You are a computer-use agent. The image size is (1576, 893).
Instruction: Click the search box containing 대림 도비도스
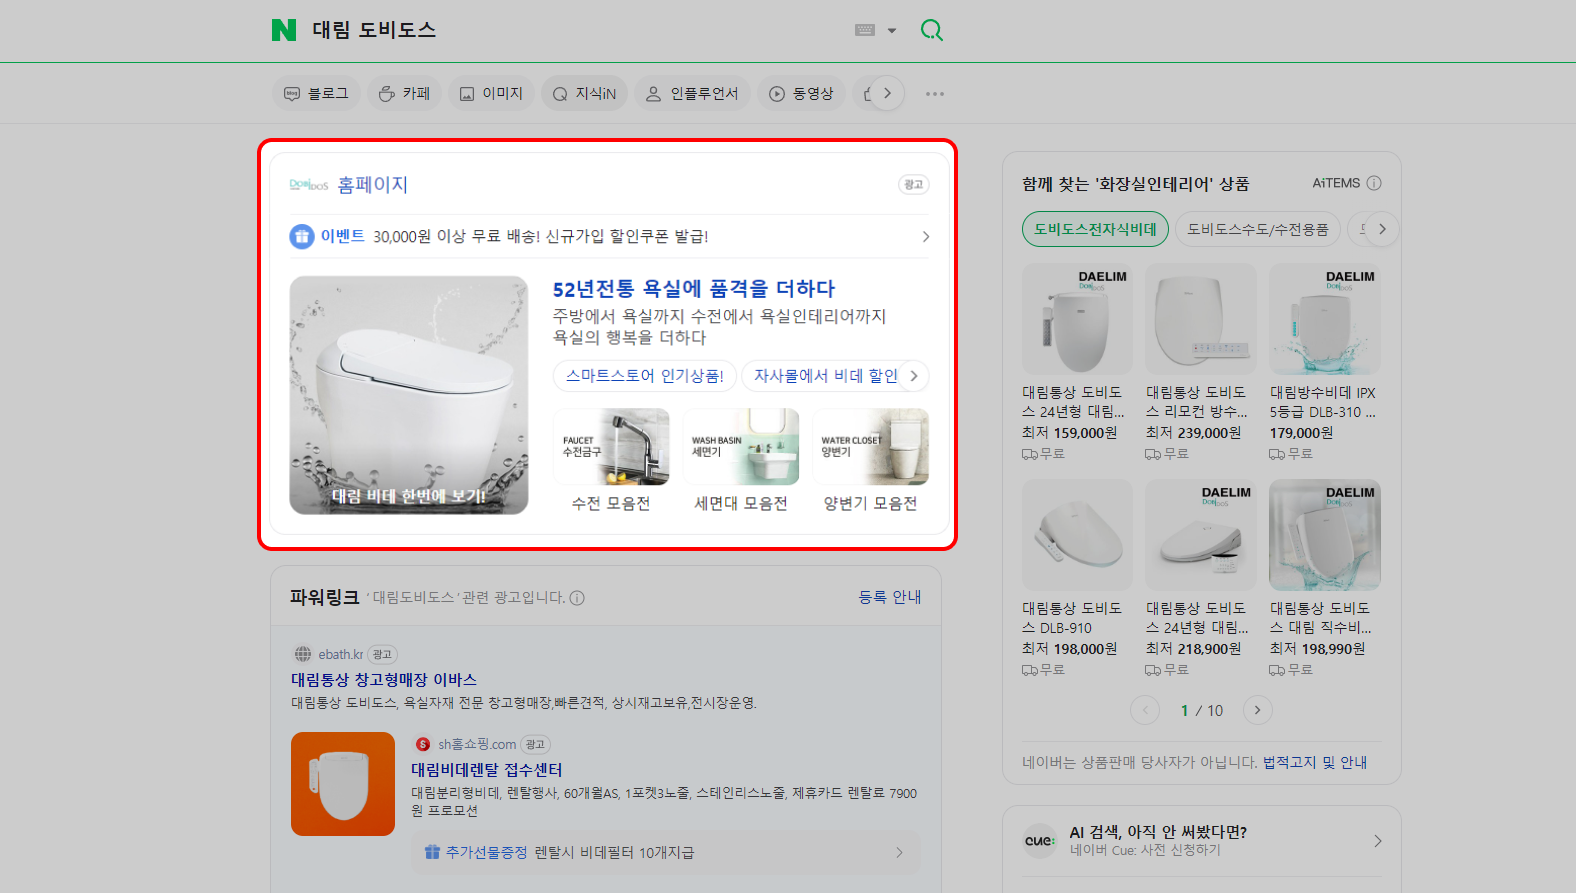[575, 30]
